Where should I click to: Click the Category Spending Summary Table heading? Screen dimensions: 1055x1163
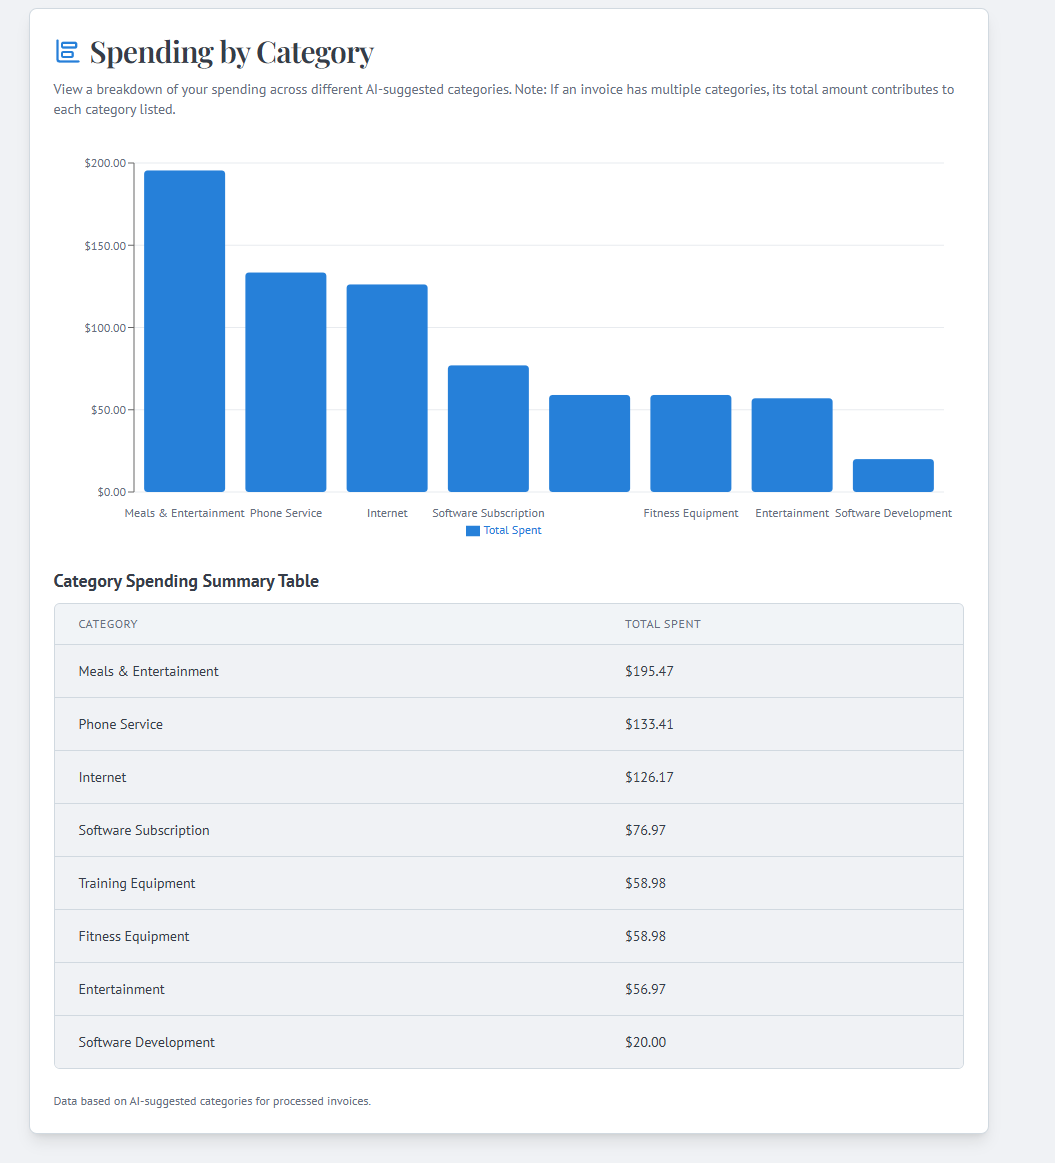coord(186,581)
